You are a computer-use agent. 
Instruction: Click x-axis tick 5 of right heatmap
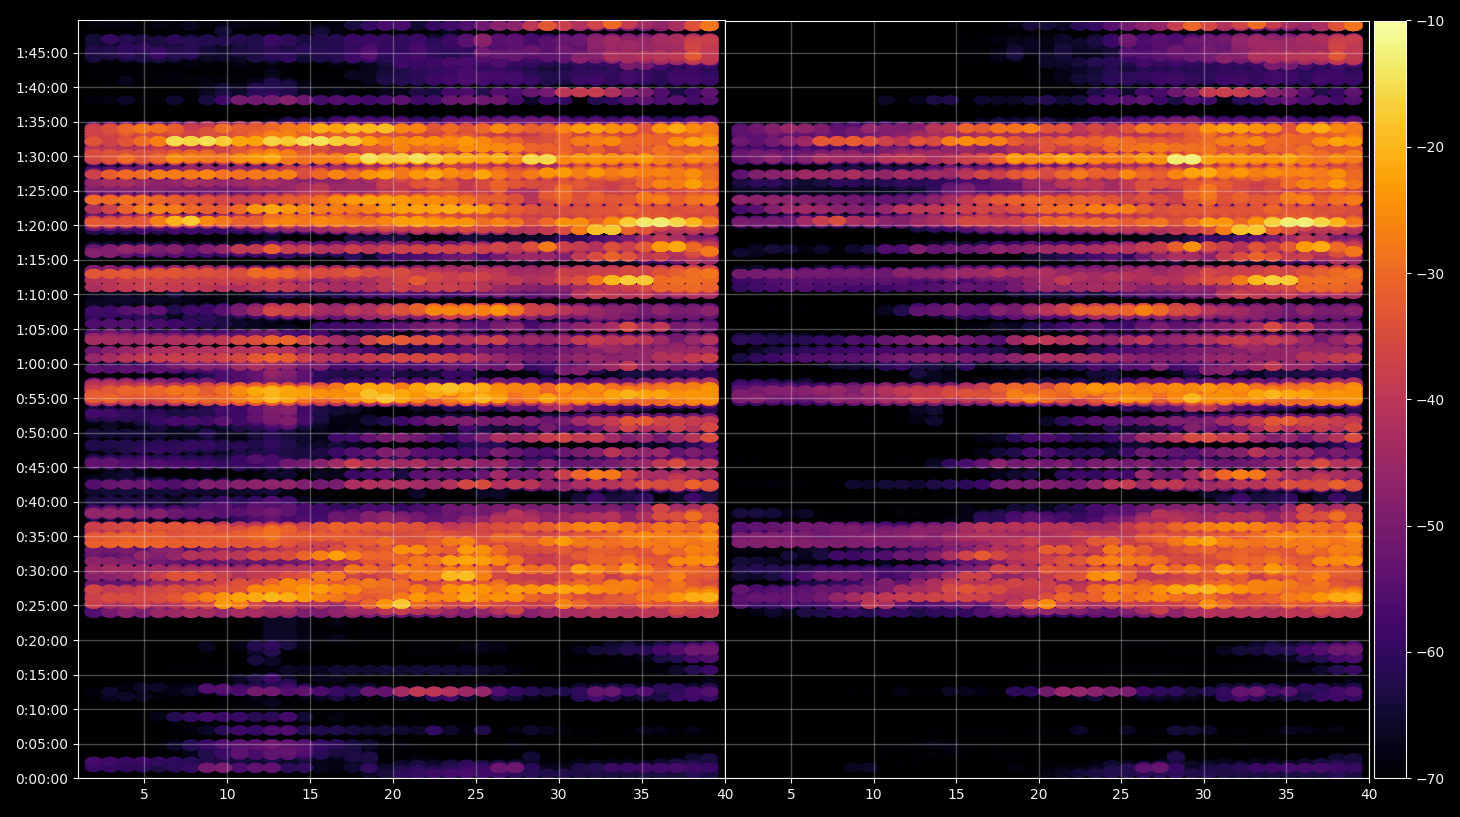coord(791,795)
